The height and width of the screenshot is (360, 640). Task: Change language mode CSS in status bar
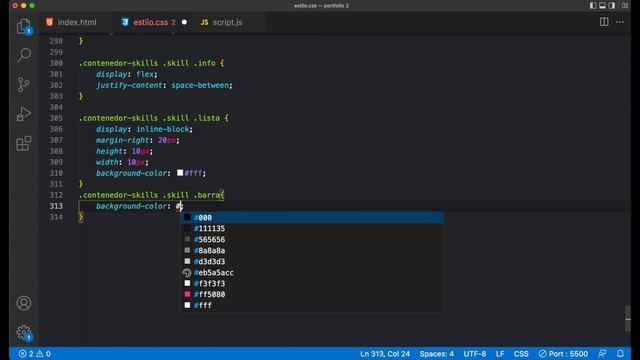521,354
